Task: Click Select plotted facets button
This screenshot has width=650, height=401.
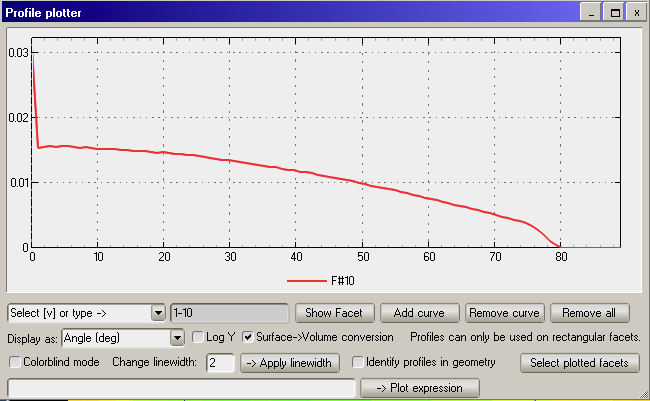Action: pyautogui.click(x=578, y=362)
